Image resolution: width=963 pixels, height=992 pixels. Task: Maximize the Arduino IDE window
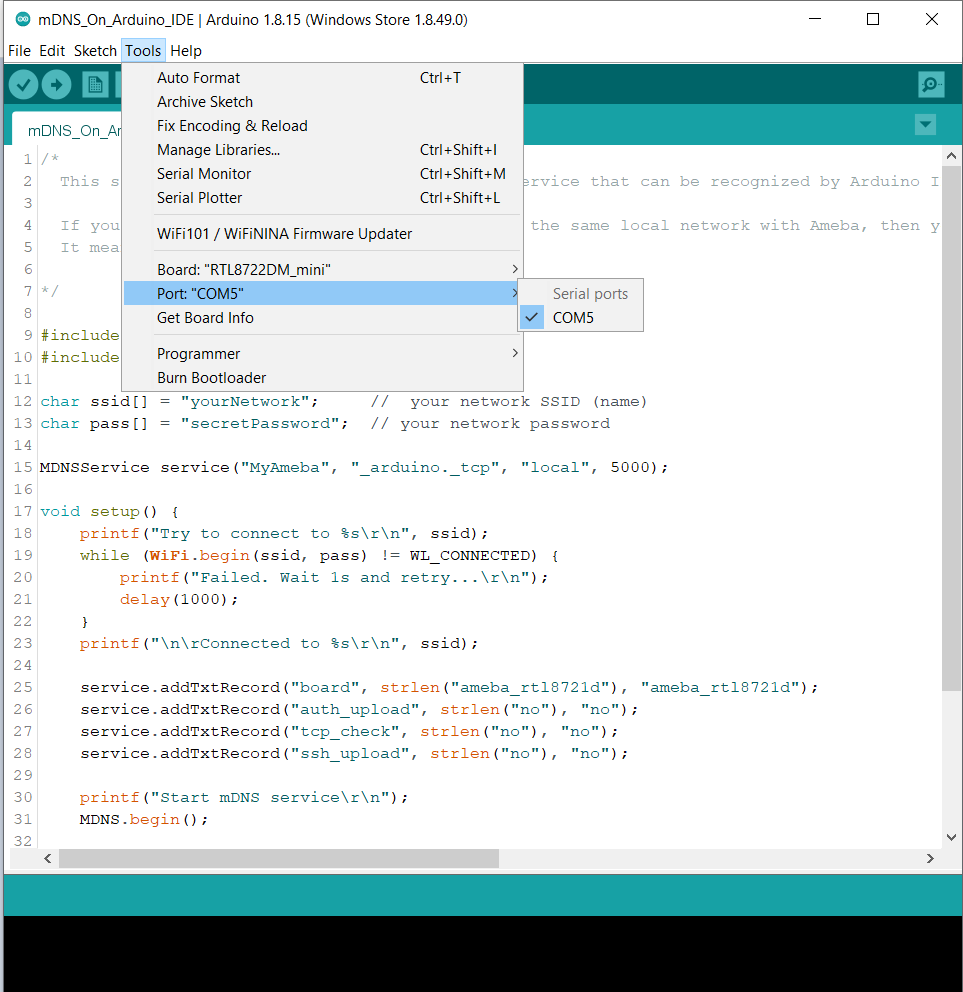pyautogui.click(x=873, y=20)
